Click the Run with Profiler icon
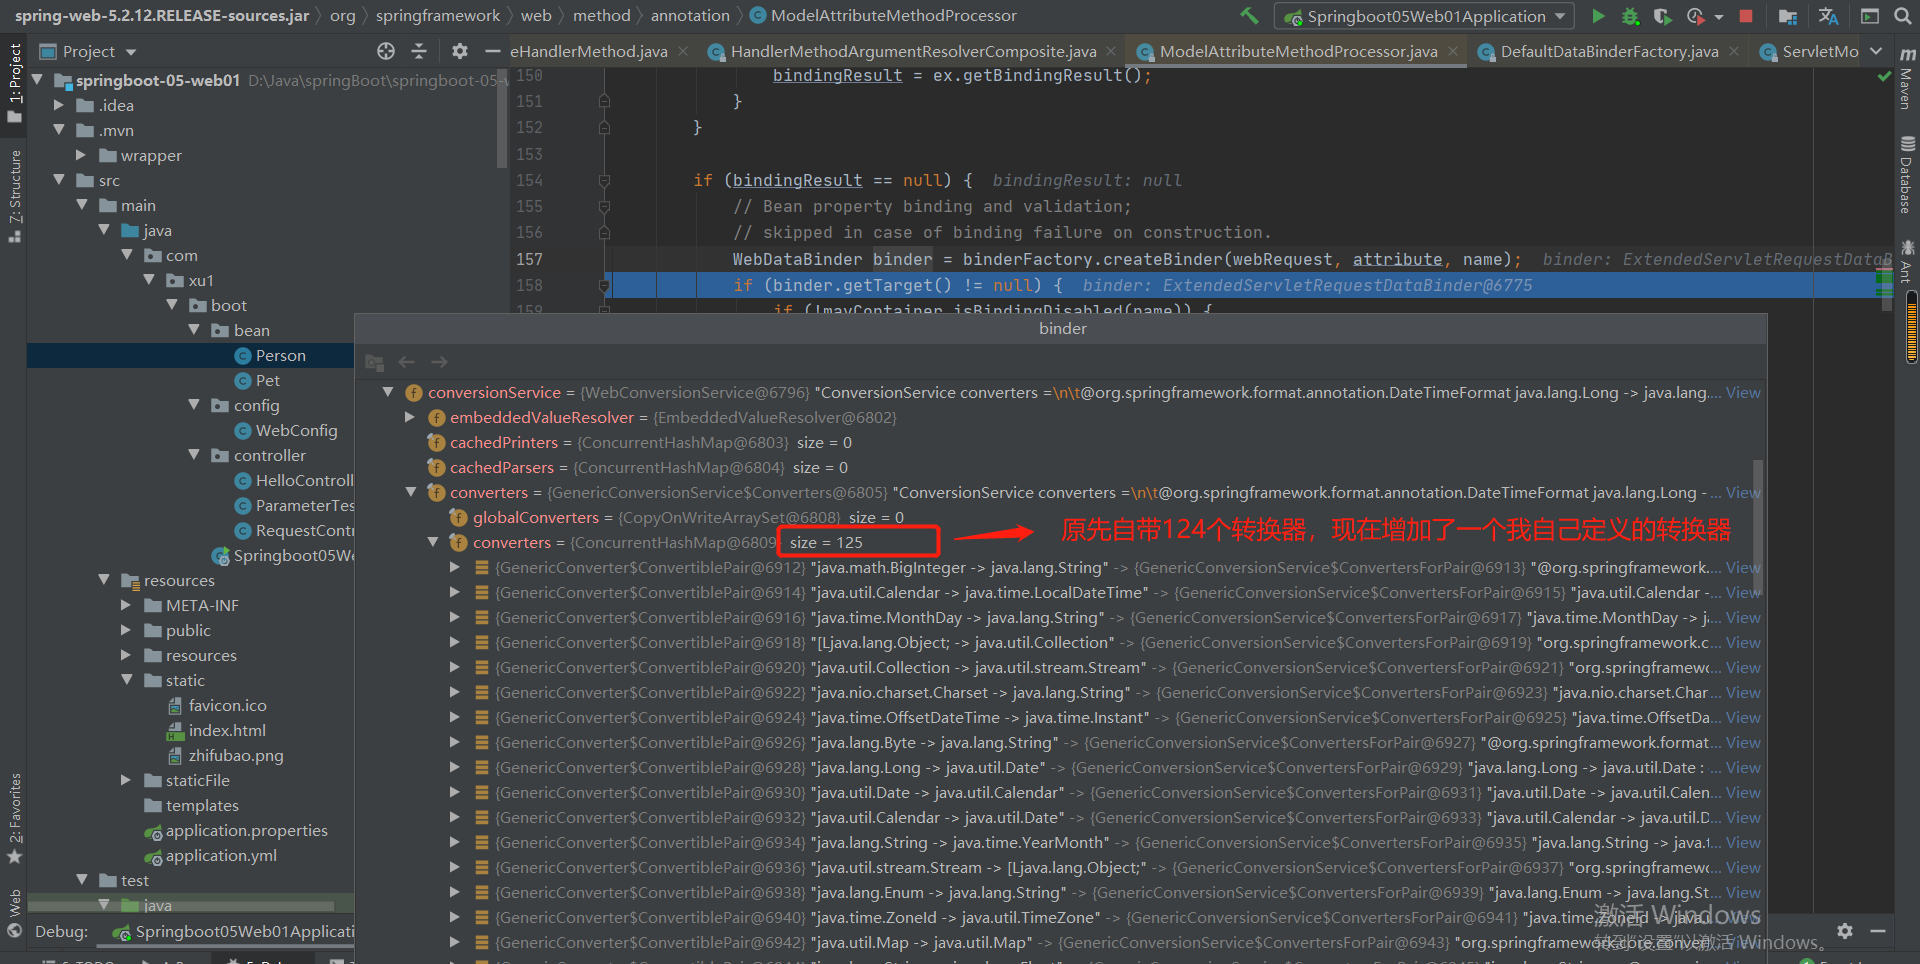This screenshot has width=1920, height=964. [1695, 16]
